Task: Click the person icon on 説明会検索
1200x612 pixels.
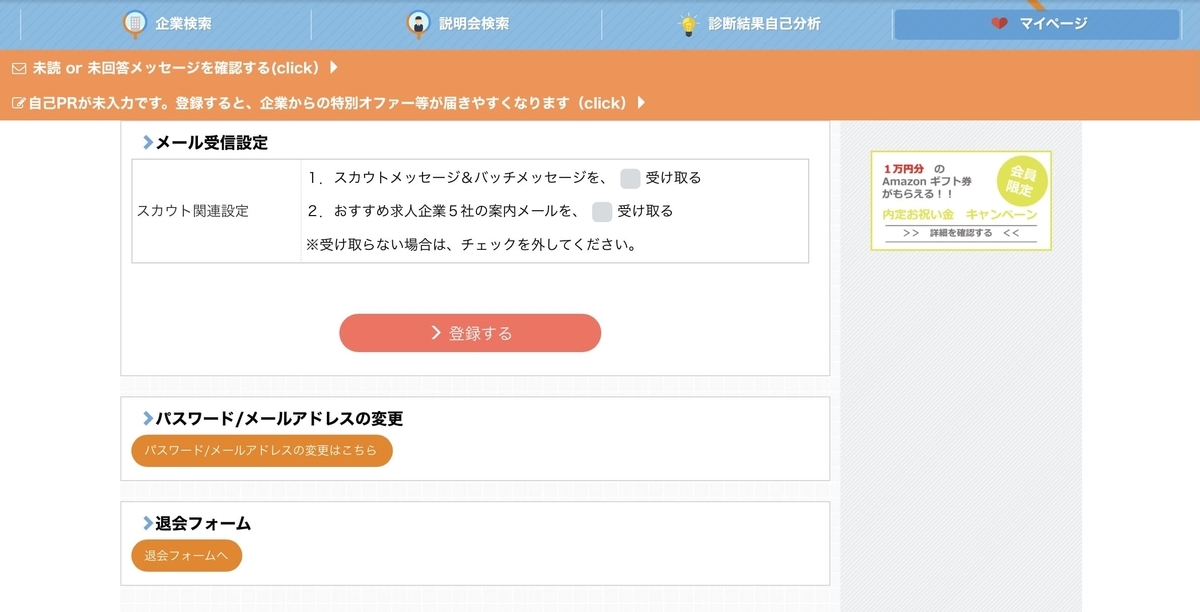Action: pos(420,23)
